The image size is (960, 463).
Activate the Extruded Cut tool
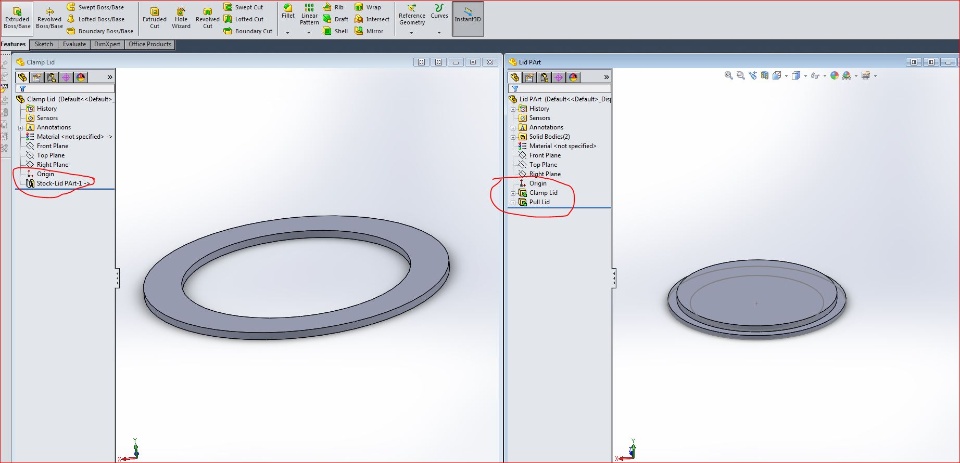[154, 18]
